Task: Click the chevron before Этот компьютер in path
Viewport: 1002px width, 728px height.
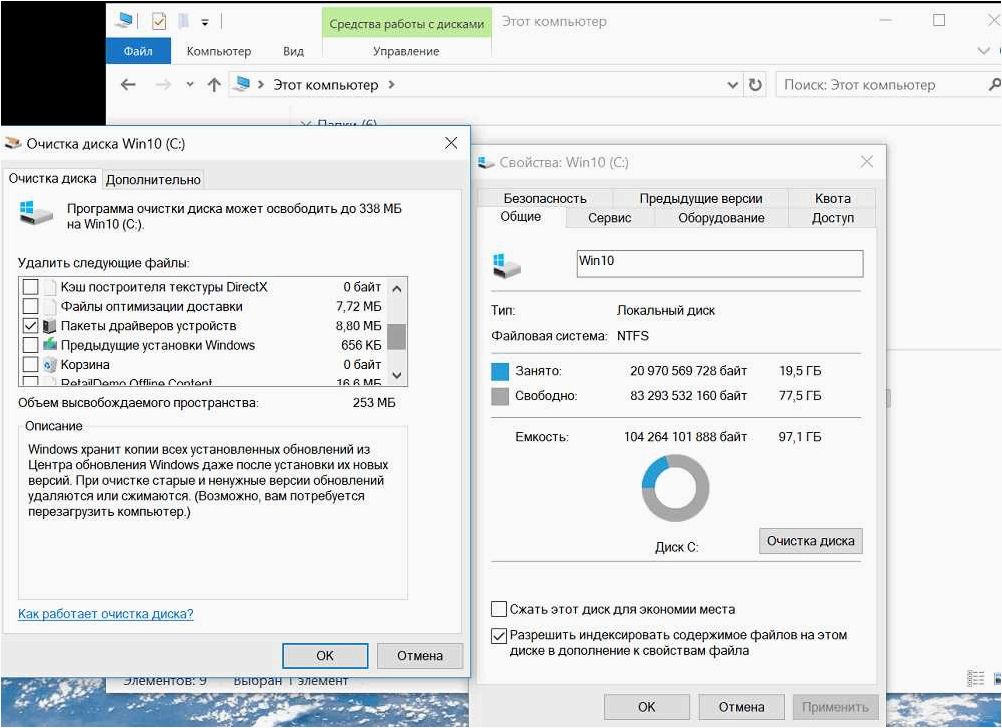Action: point(261,84)
